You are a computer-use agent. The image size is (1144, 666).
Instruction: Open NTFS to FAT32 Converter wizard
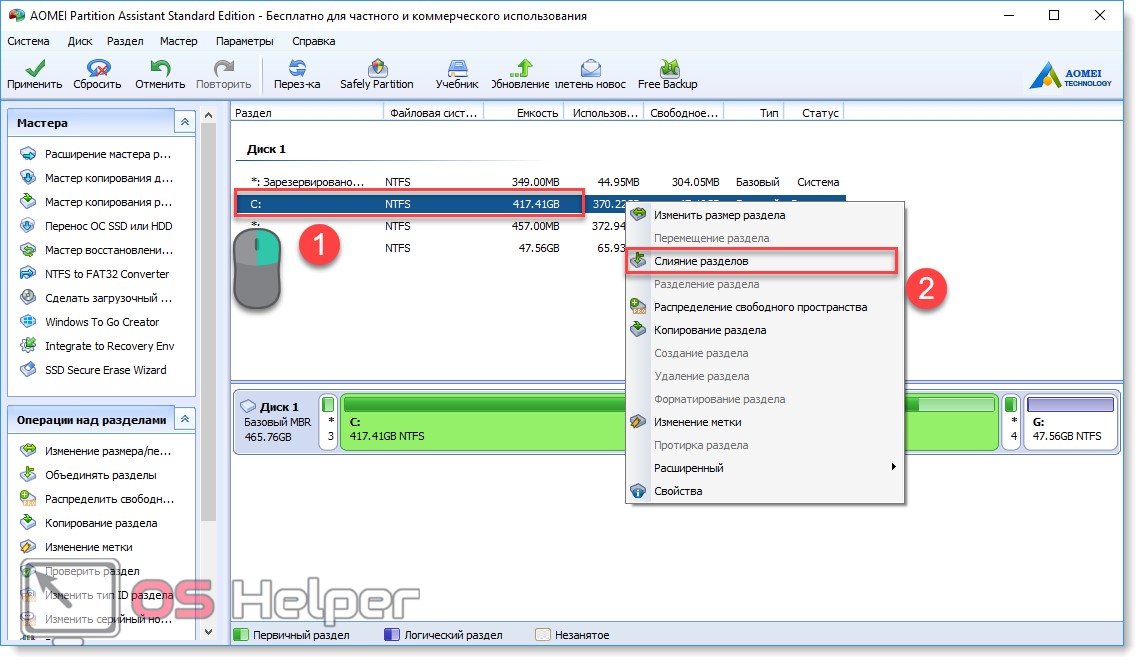[106, 274]
